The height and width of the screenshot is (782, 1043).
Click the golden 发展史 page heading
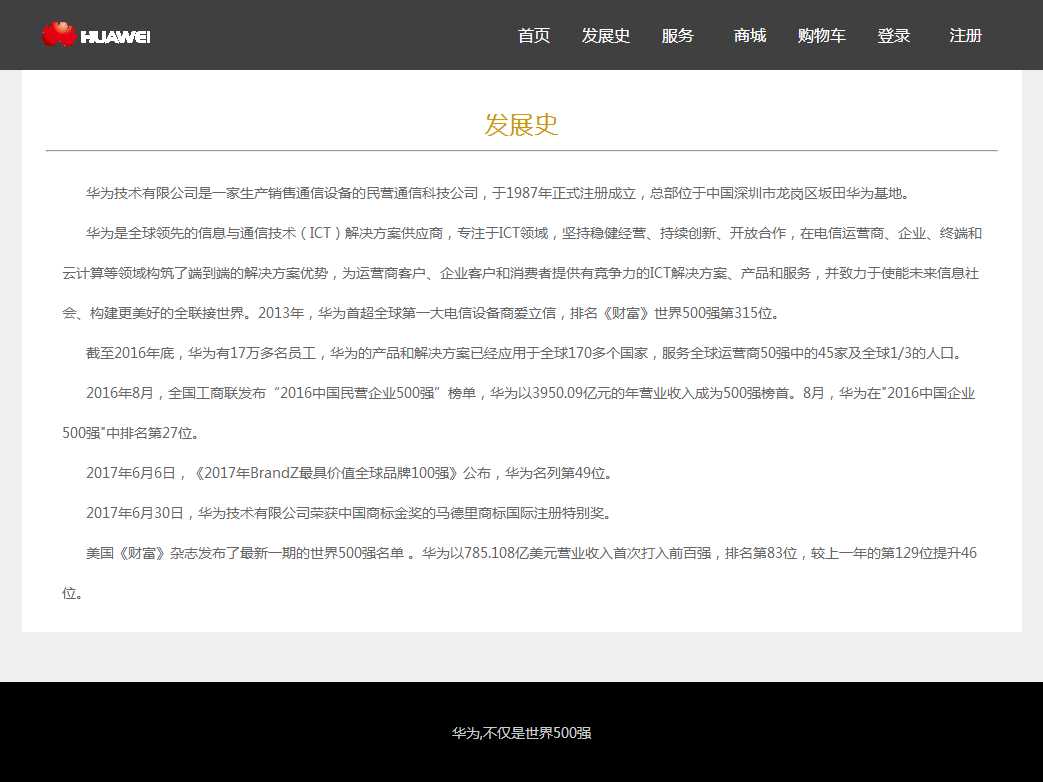521,125
